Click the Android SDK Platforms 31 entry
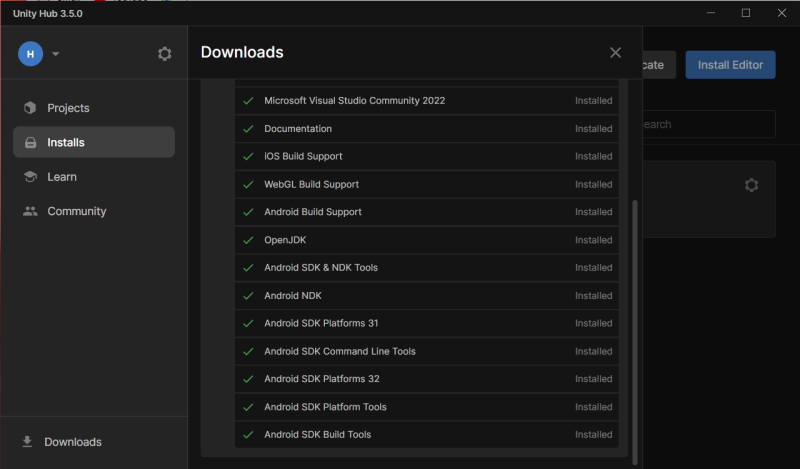This screenshot has width=800, height=469. 427,323
